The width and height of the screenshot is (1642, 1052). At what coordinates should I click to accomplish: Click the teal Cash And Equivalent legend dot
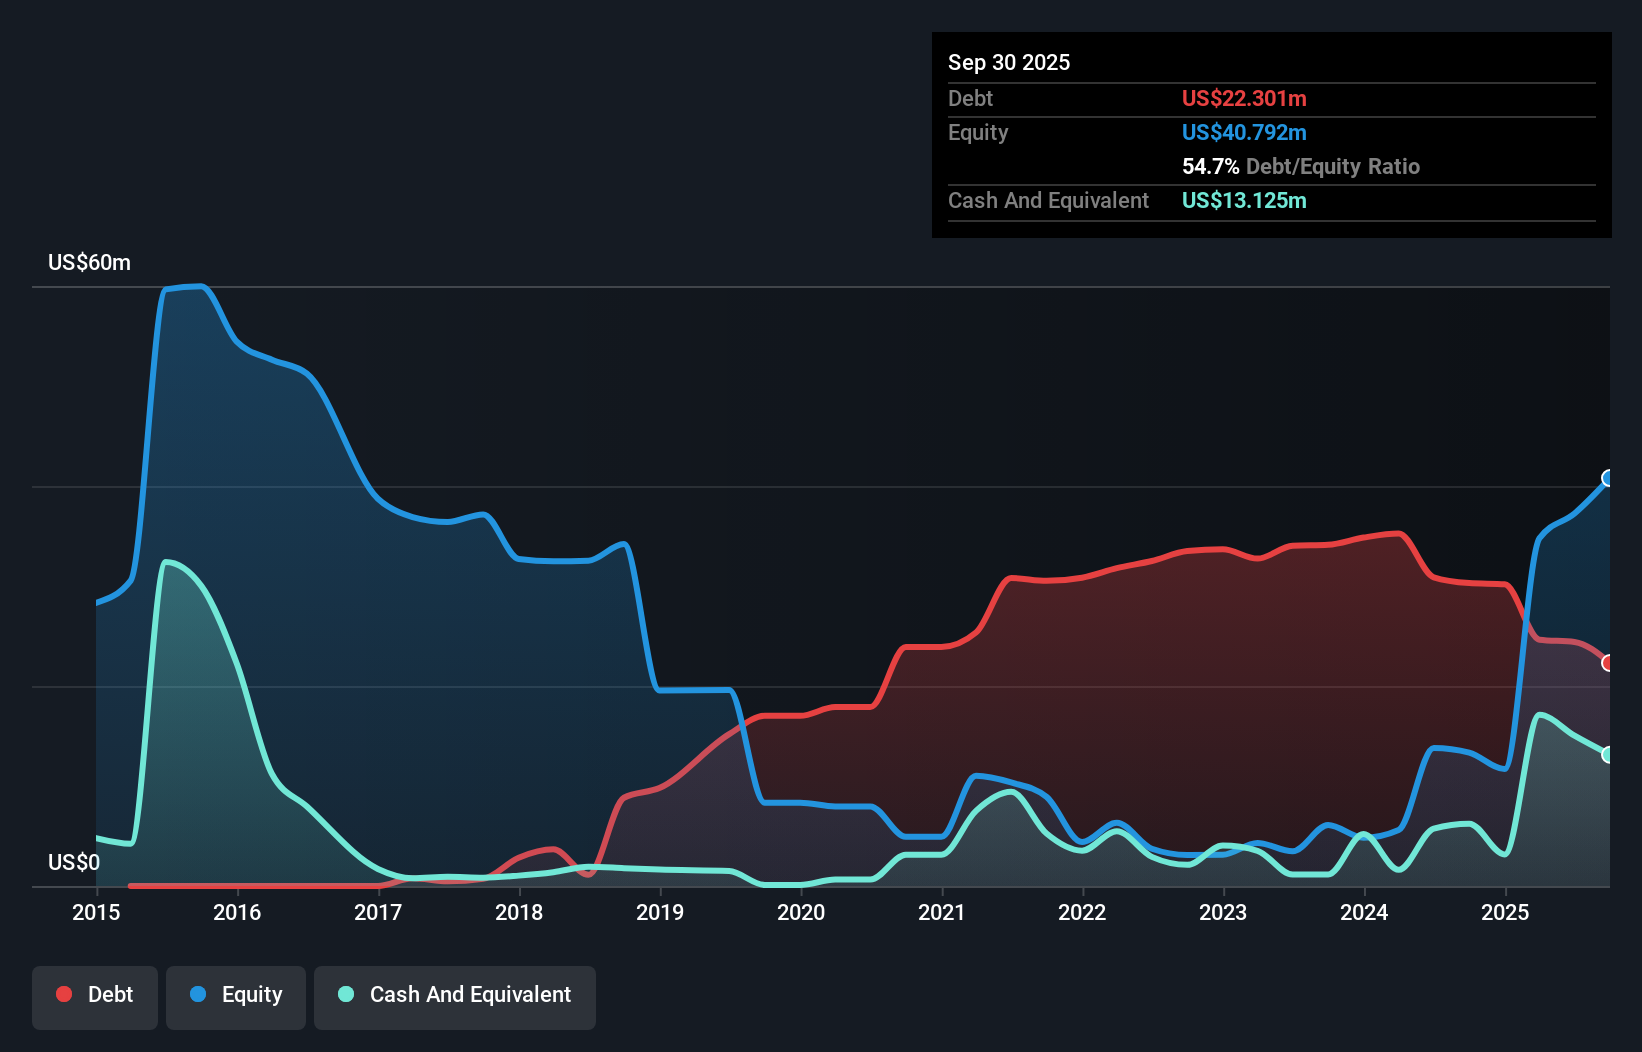click(344, 994)
